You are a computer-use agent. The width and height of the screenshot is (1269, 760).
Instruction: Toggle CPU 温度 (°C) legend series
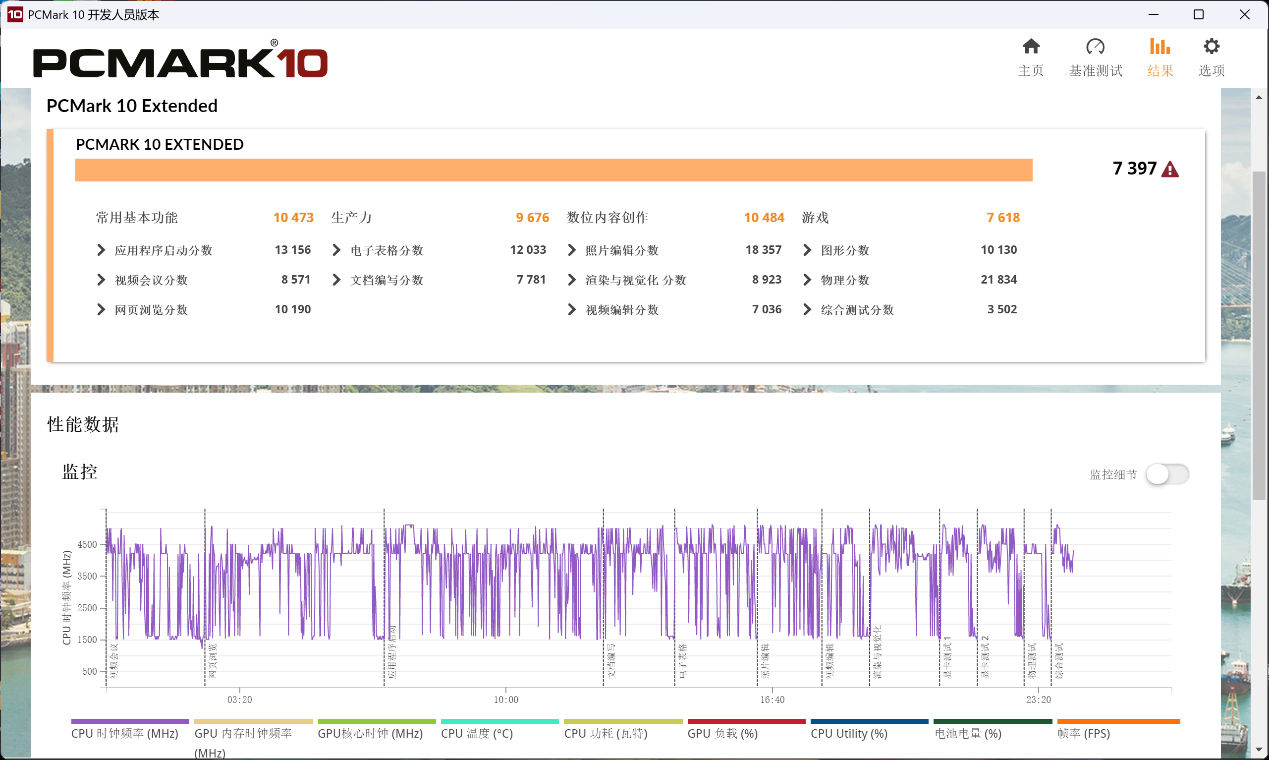pos(477,734)
